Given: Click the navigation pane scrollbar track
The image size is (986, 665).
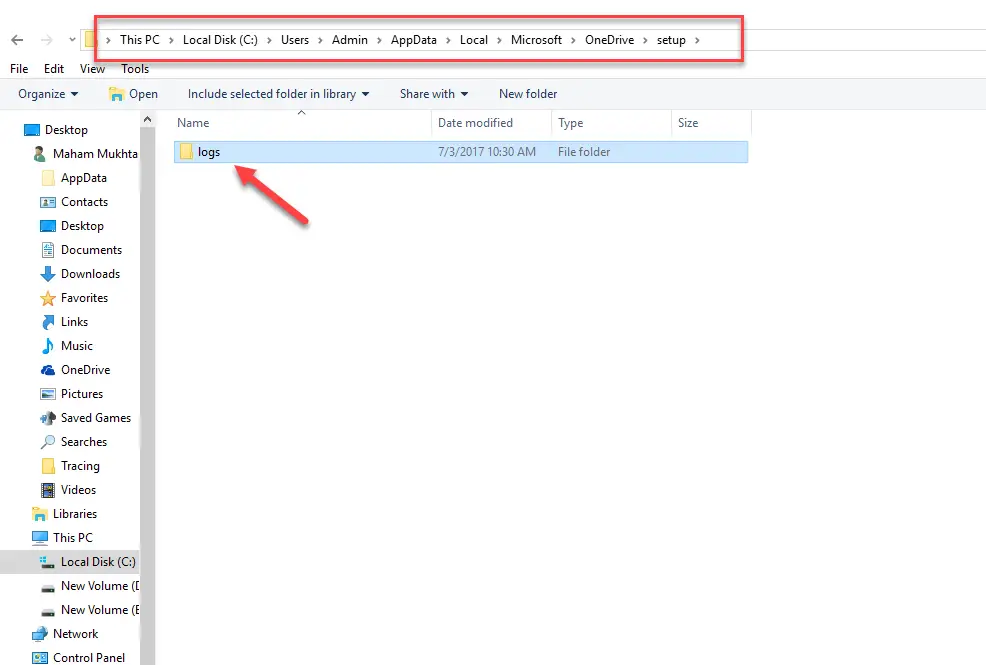Looking at the screenshot, I should (148, 396).
